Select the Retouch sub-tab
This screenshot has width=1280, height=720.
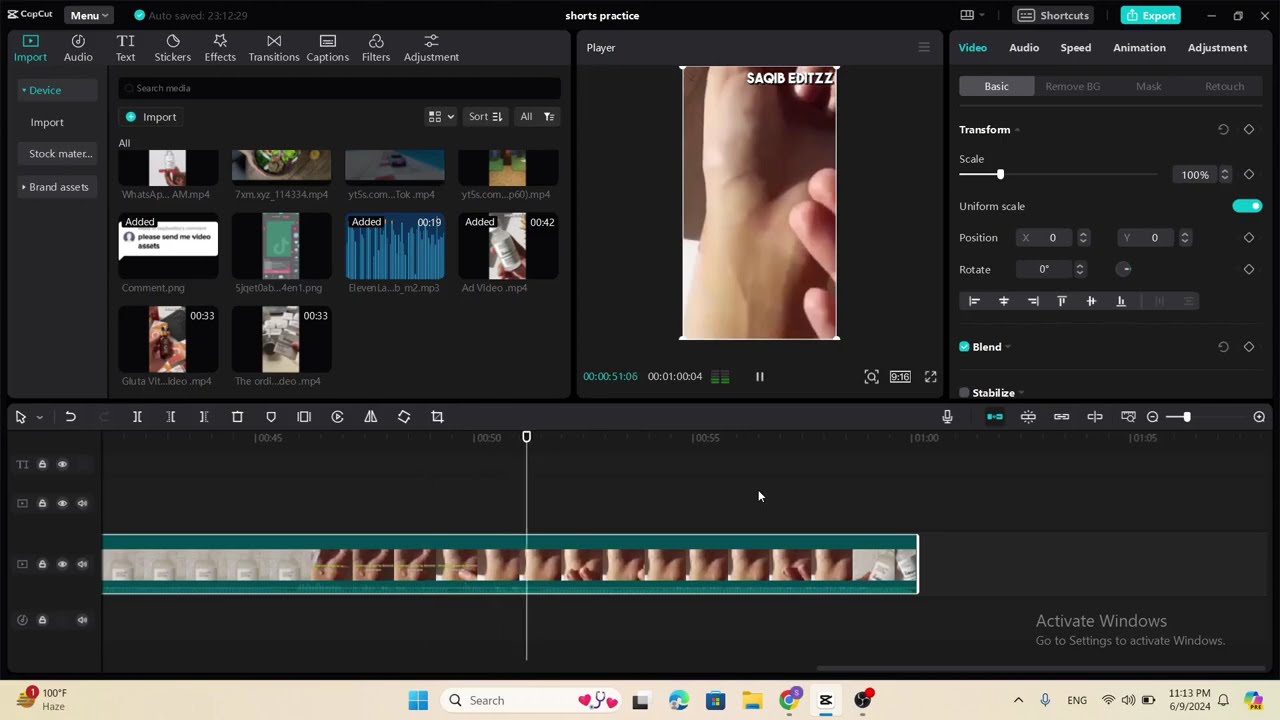pos(1224,86)
